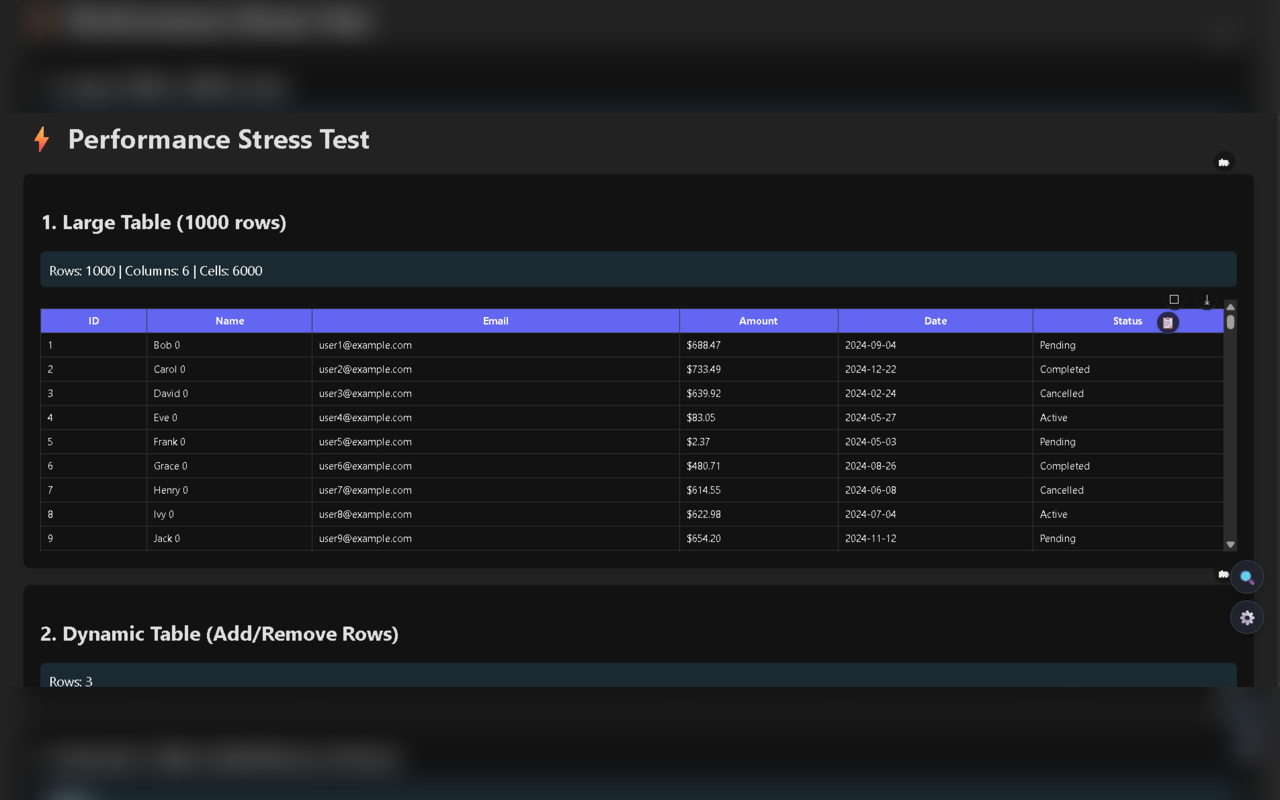Click the user8@example.com email cell
This screenshot has height=800, width=1280.
coord(496,514)
